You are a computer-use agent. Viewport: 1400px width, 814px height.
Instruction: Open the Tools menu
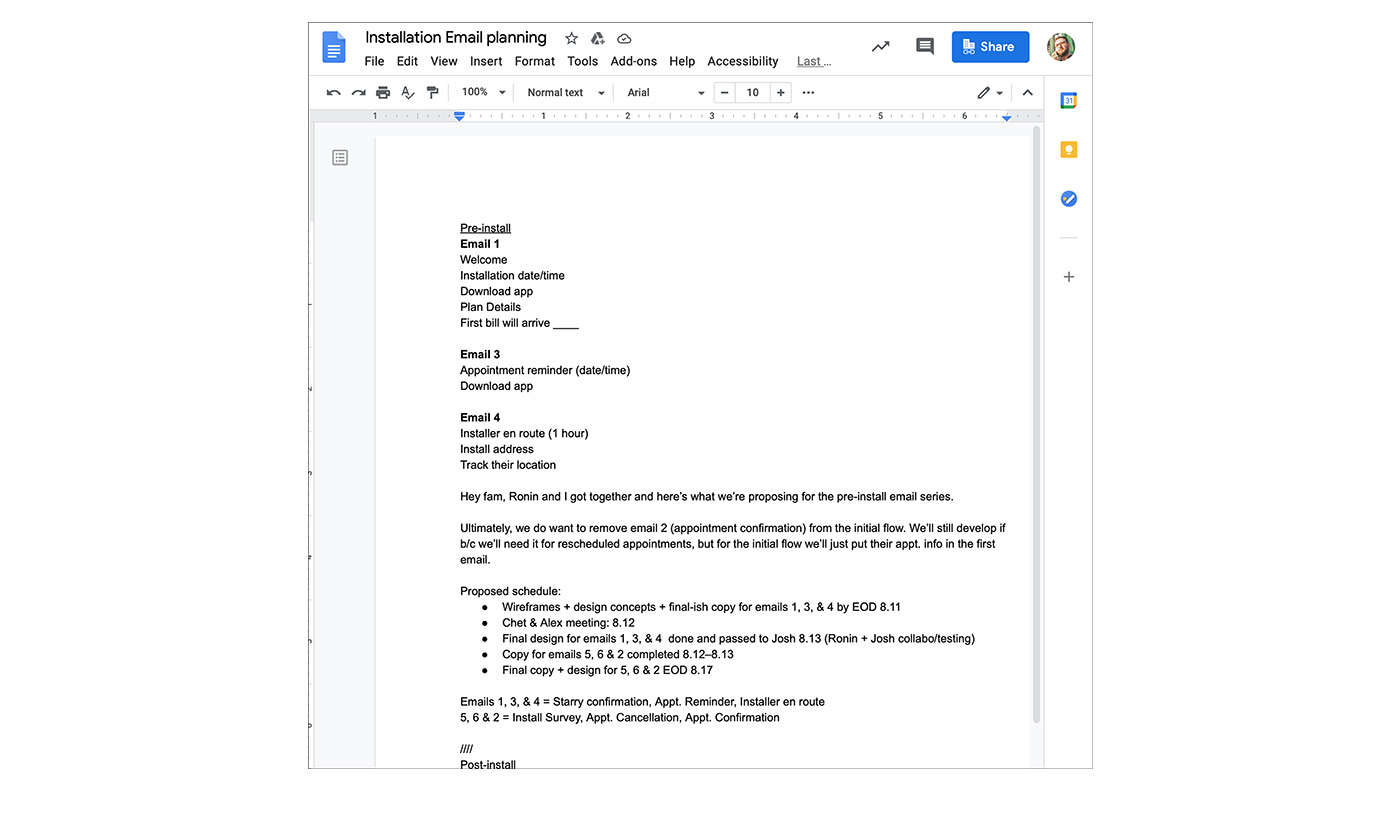pos(582,61)
